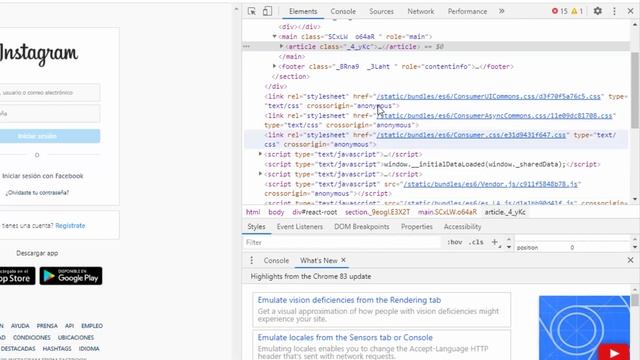This screenshot has width=640, height=360.
Task: Click the Elements panel vertical scrollbar
Action: click(635, 90)
